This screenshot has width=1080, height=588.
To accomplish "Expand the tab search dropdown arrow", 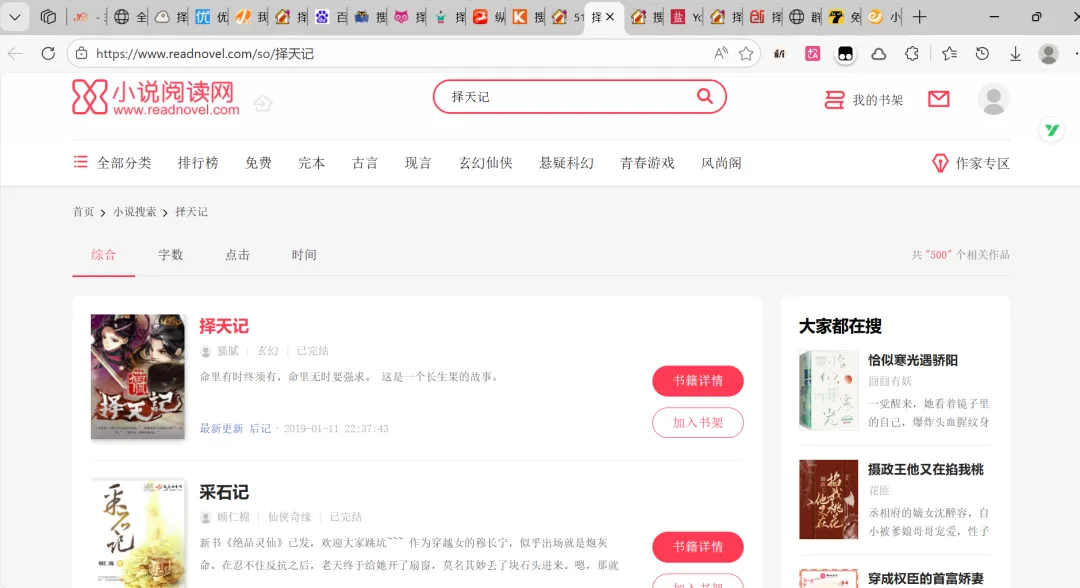I will (14, 17).
